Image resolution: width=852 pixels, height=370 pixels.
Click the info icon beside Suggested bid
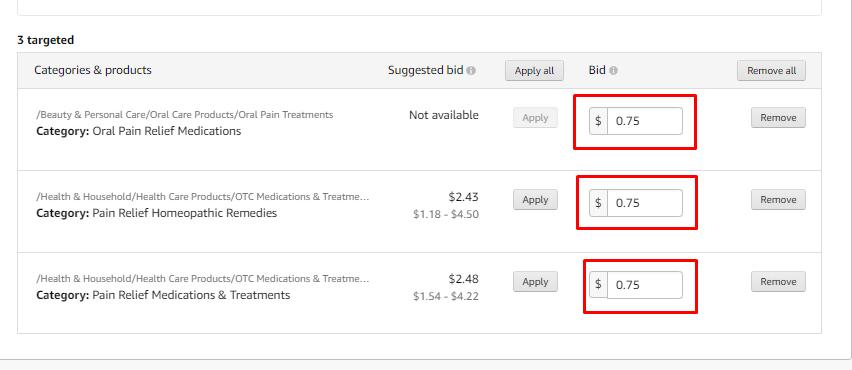click(x=471, y=71)
